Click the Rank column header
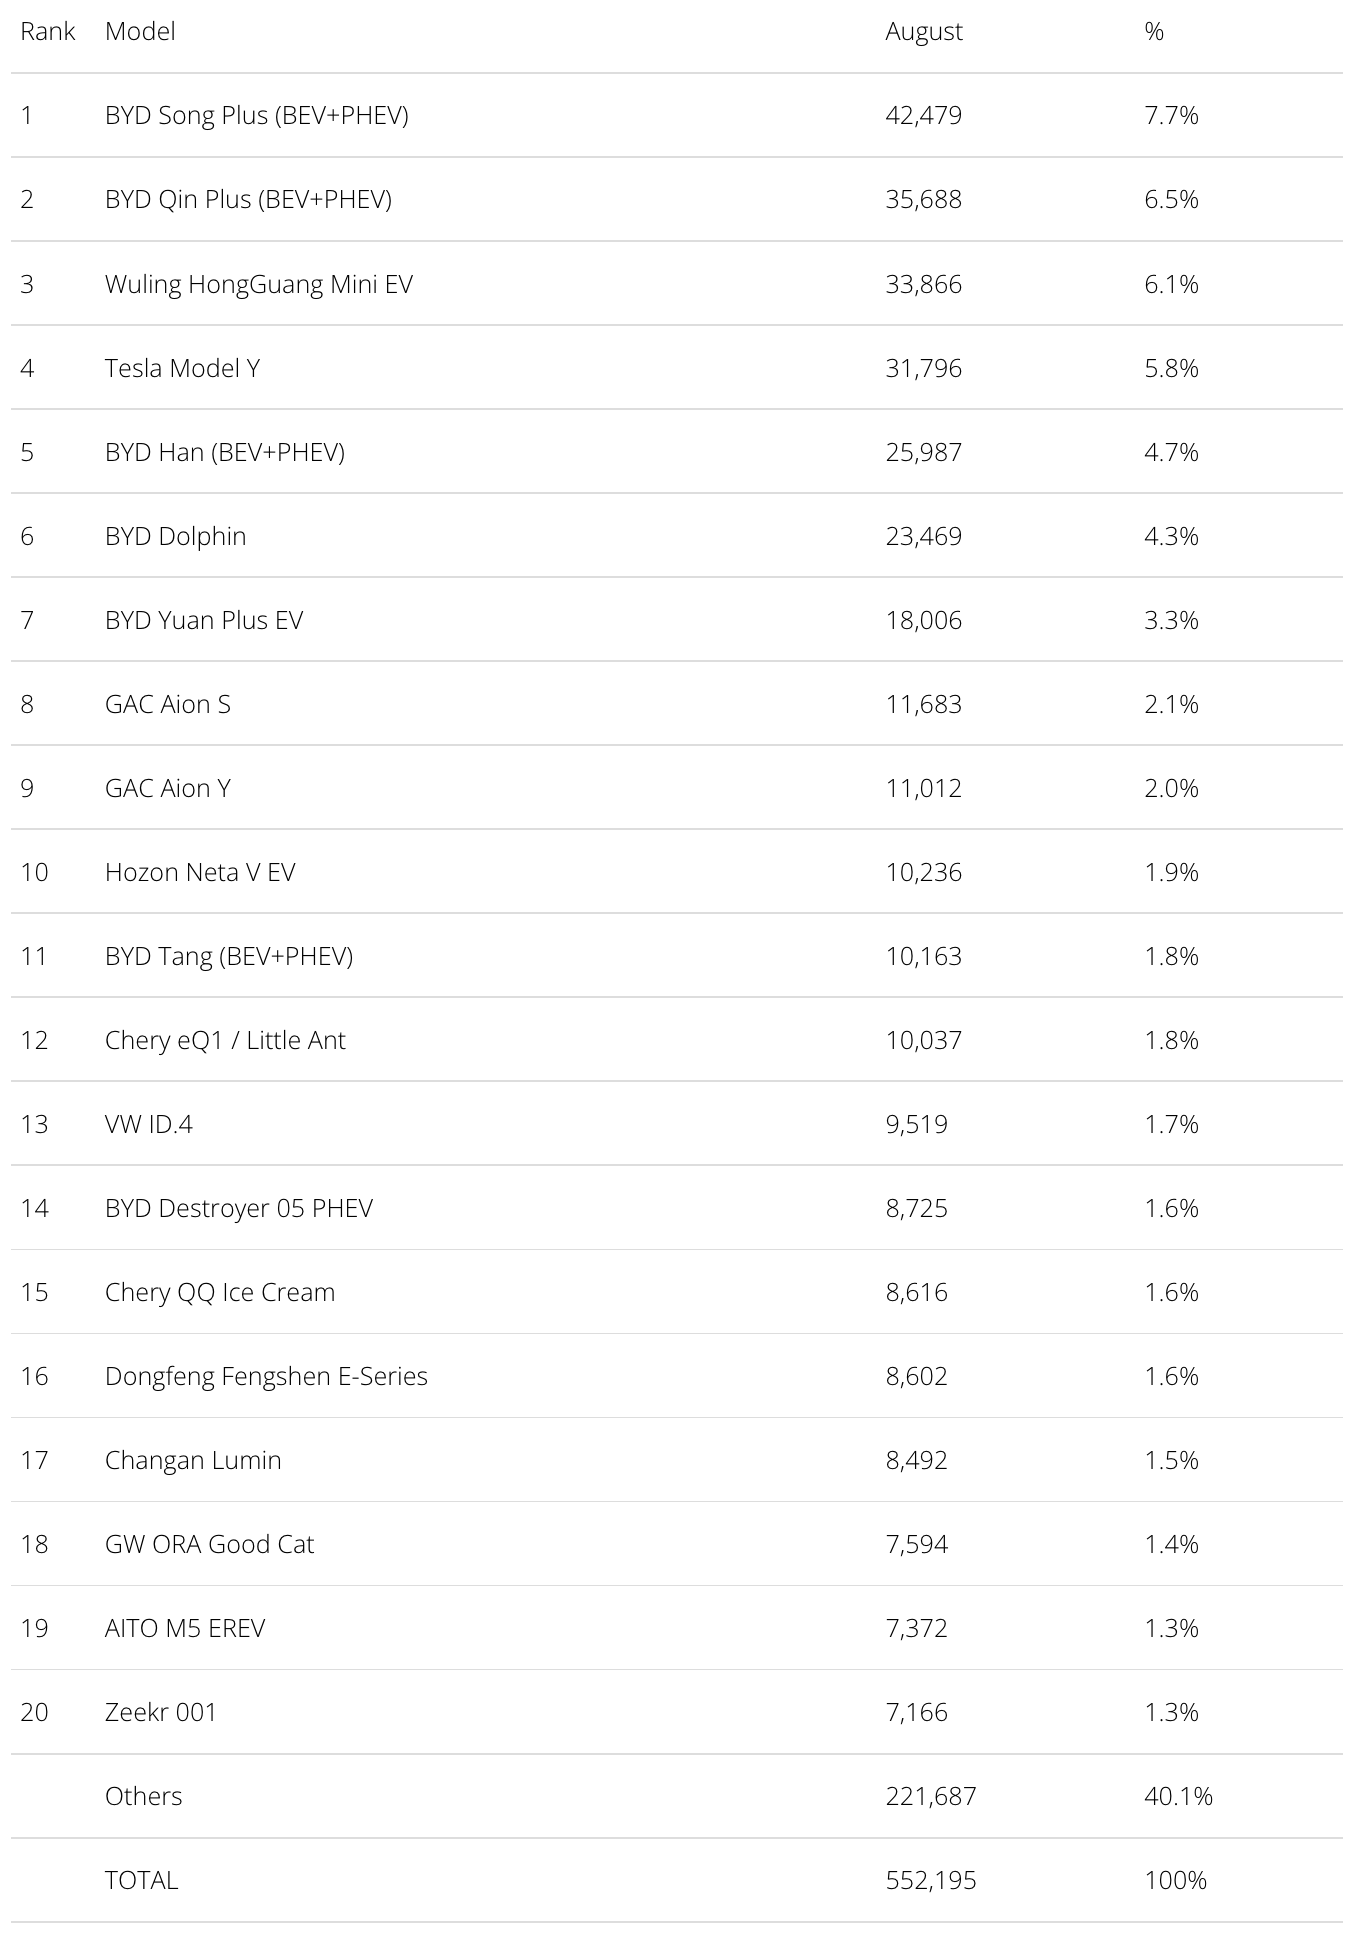The image size is (1354, 1941). point(47,31)
